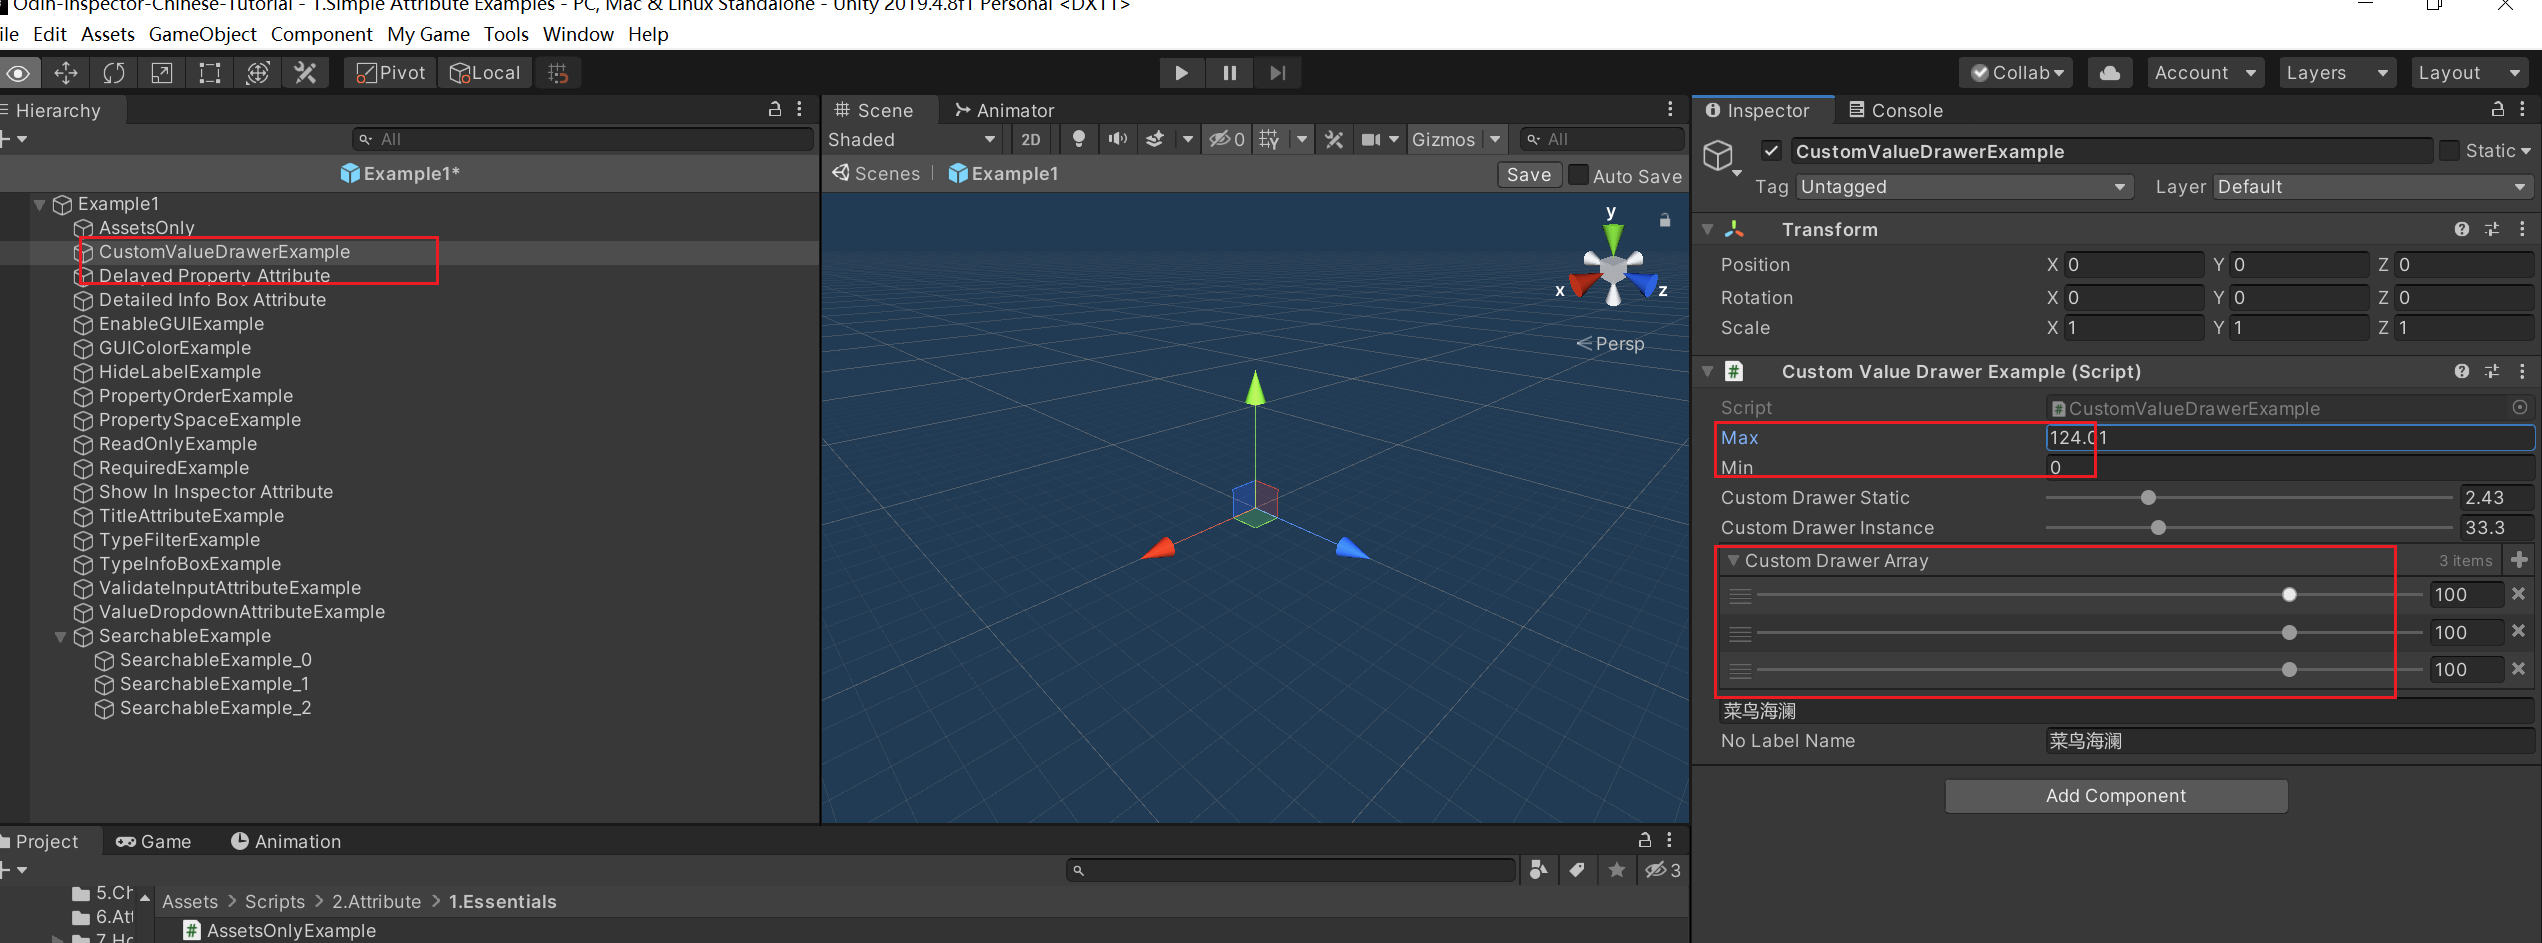Screen dimensions: 2542x943
Task: Lock the Inspector panel
Action: [2497, 109]
